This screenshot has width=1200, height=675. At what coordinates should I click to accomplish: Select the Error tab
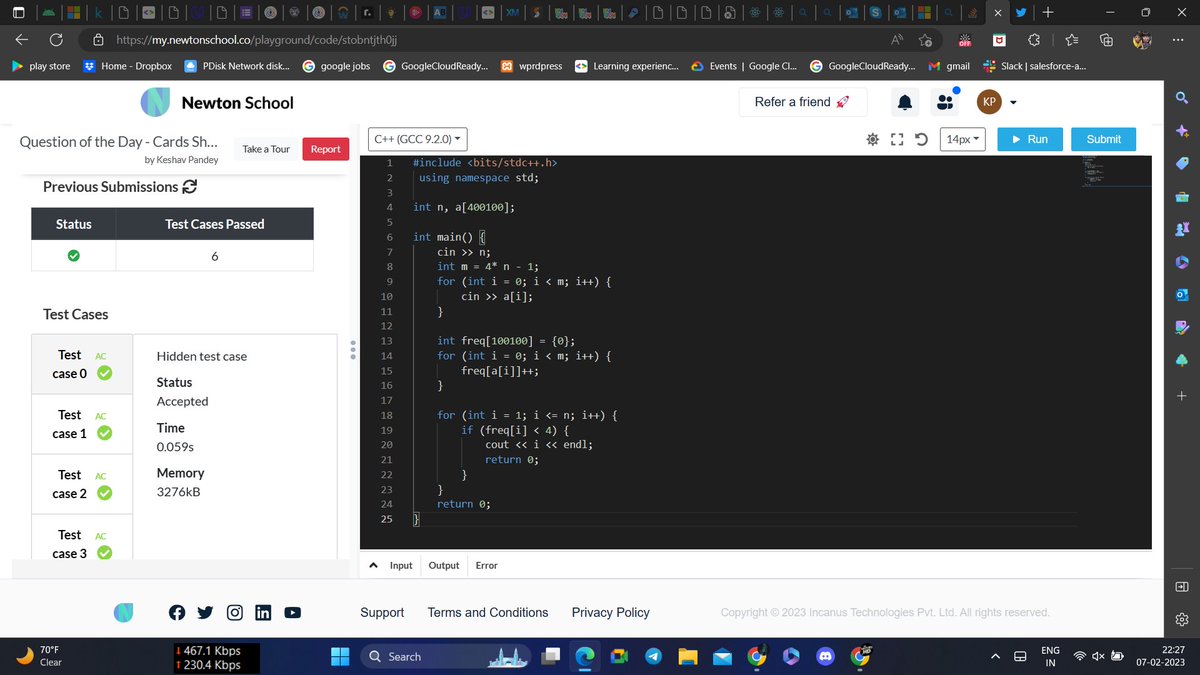[486, 565]
